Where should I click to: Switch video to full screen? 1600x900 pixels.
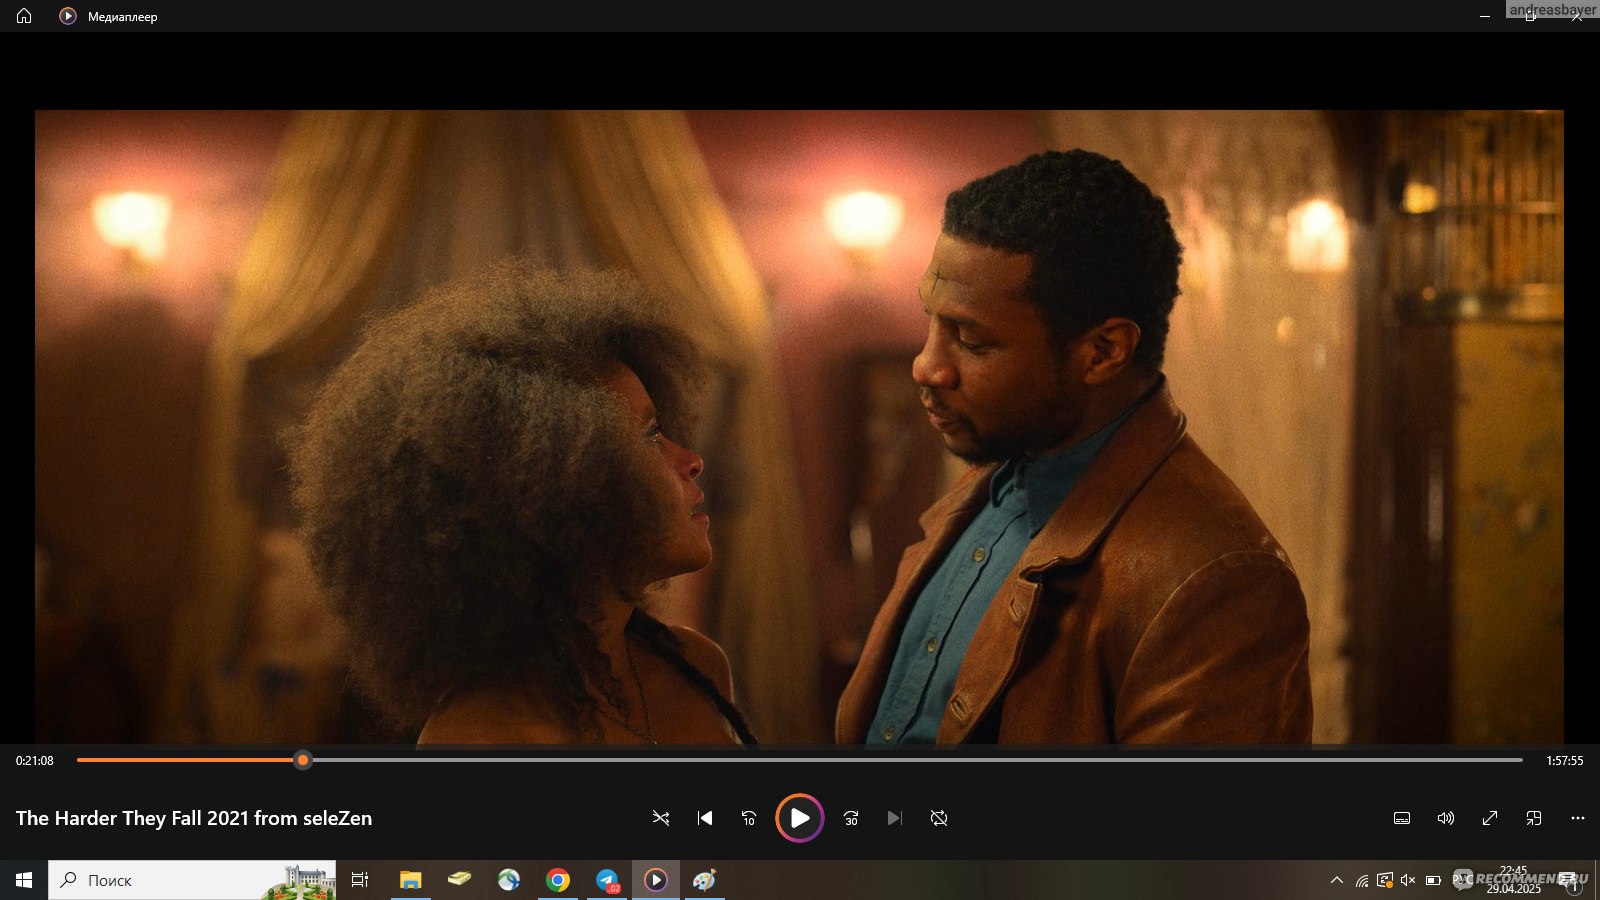[x=1490, y=818]
